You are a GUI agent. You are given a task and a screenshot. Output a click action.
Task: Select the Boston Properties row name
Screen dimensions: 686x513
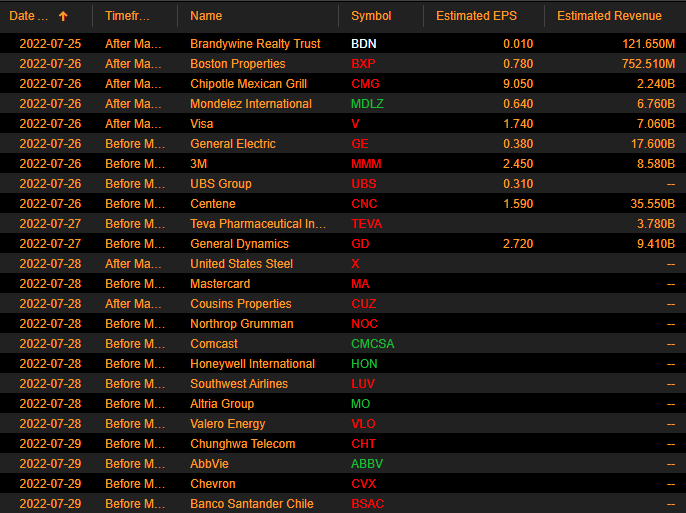point(238,64)
